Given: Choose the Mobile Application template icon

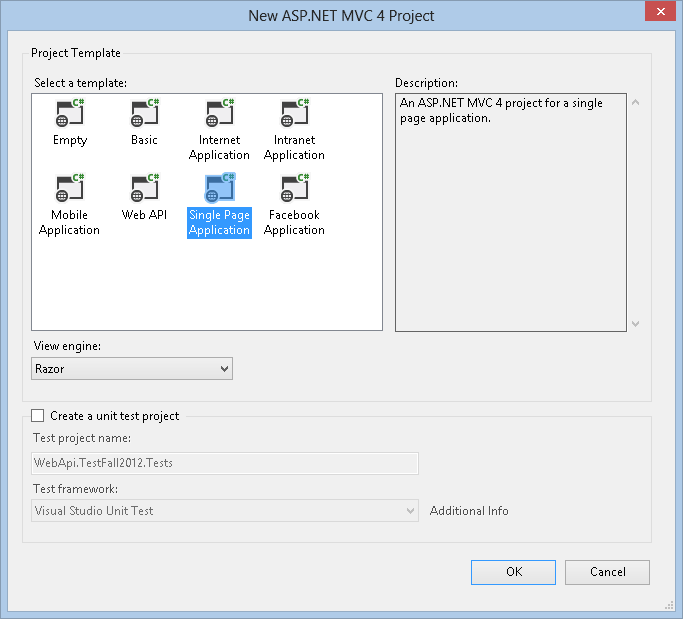Looking at the screenshot, I should click(x=70, y=188).
